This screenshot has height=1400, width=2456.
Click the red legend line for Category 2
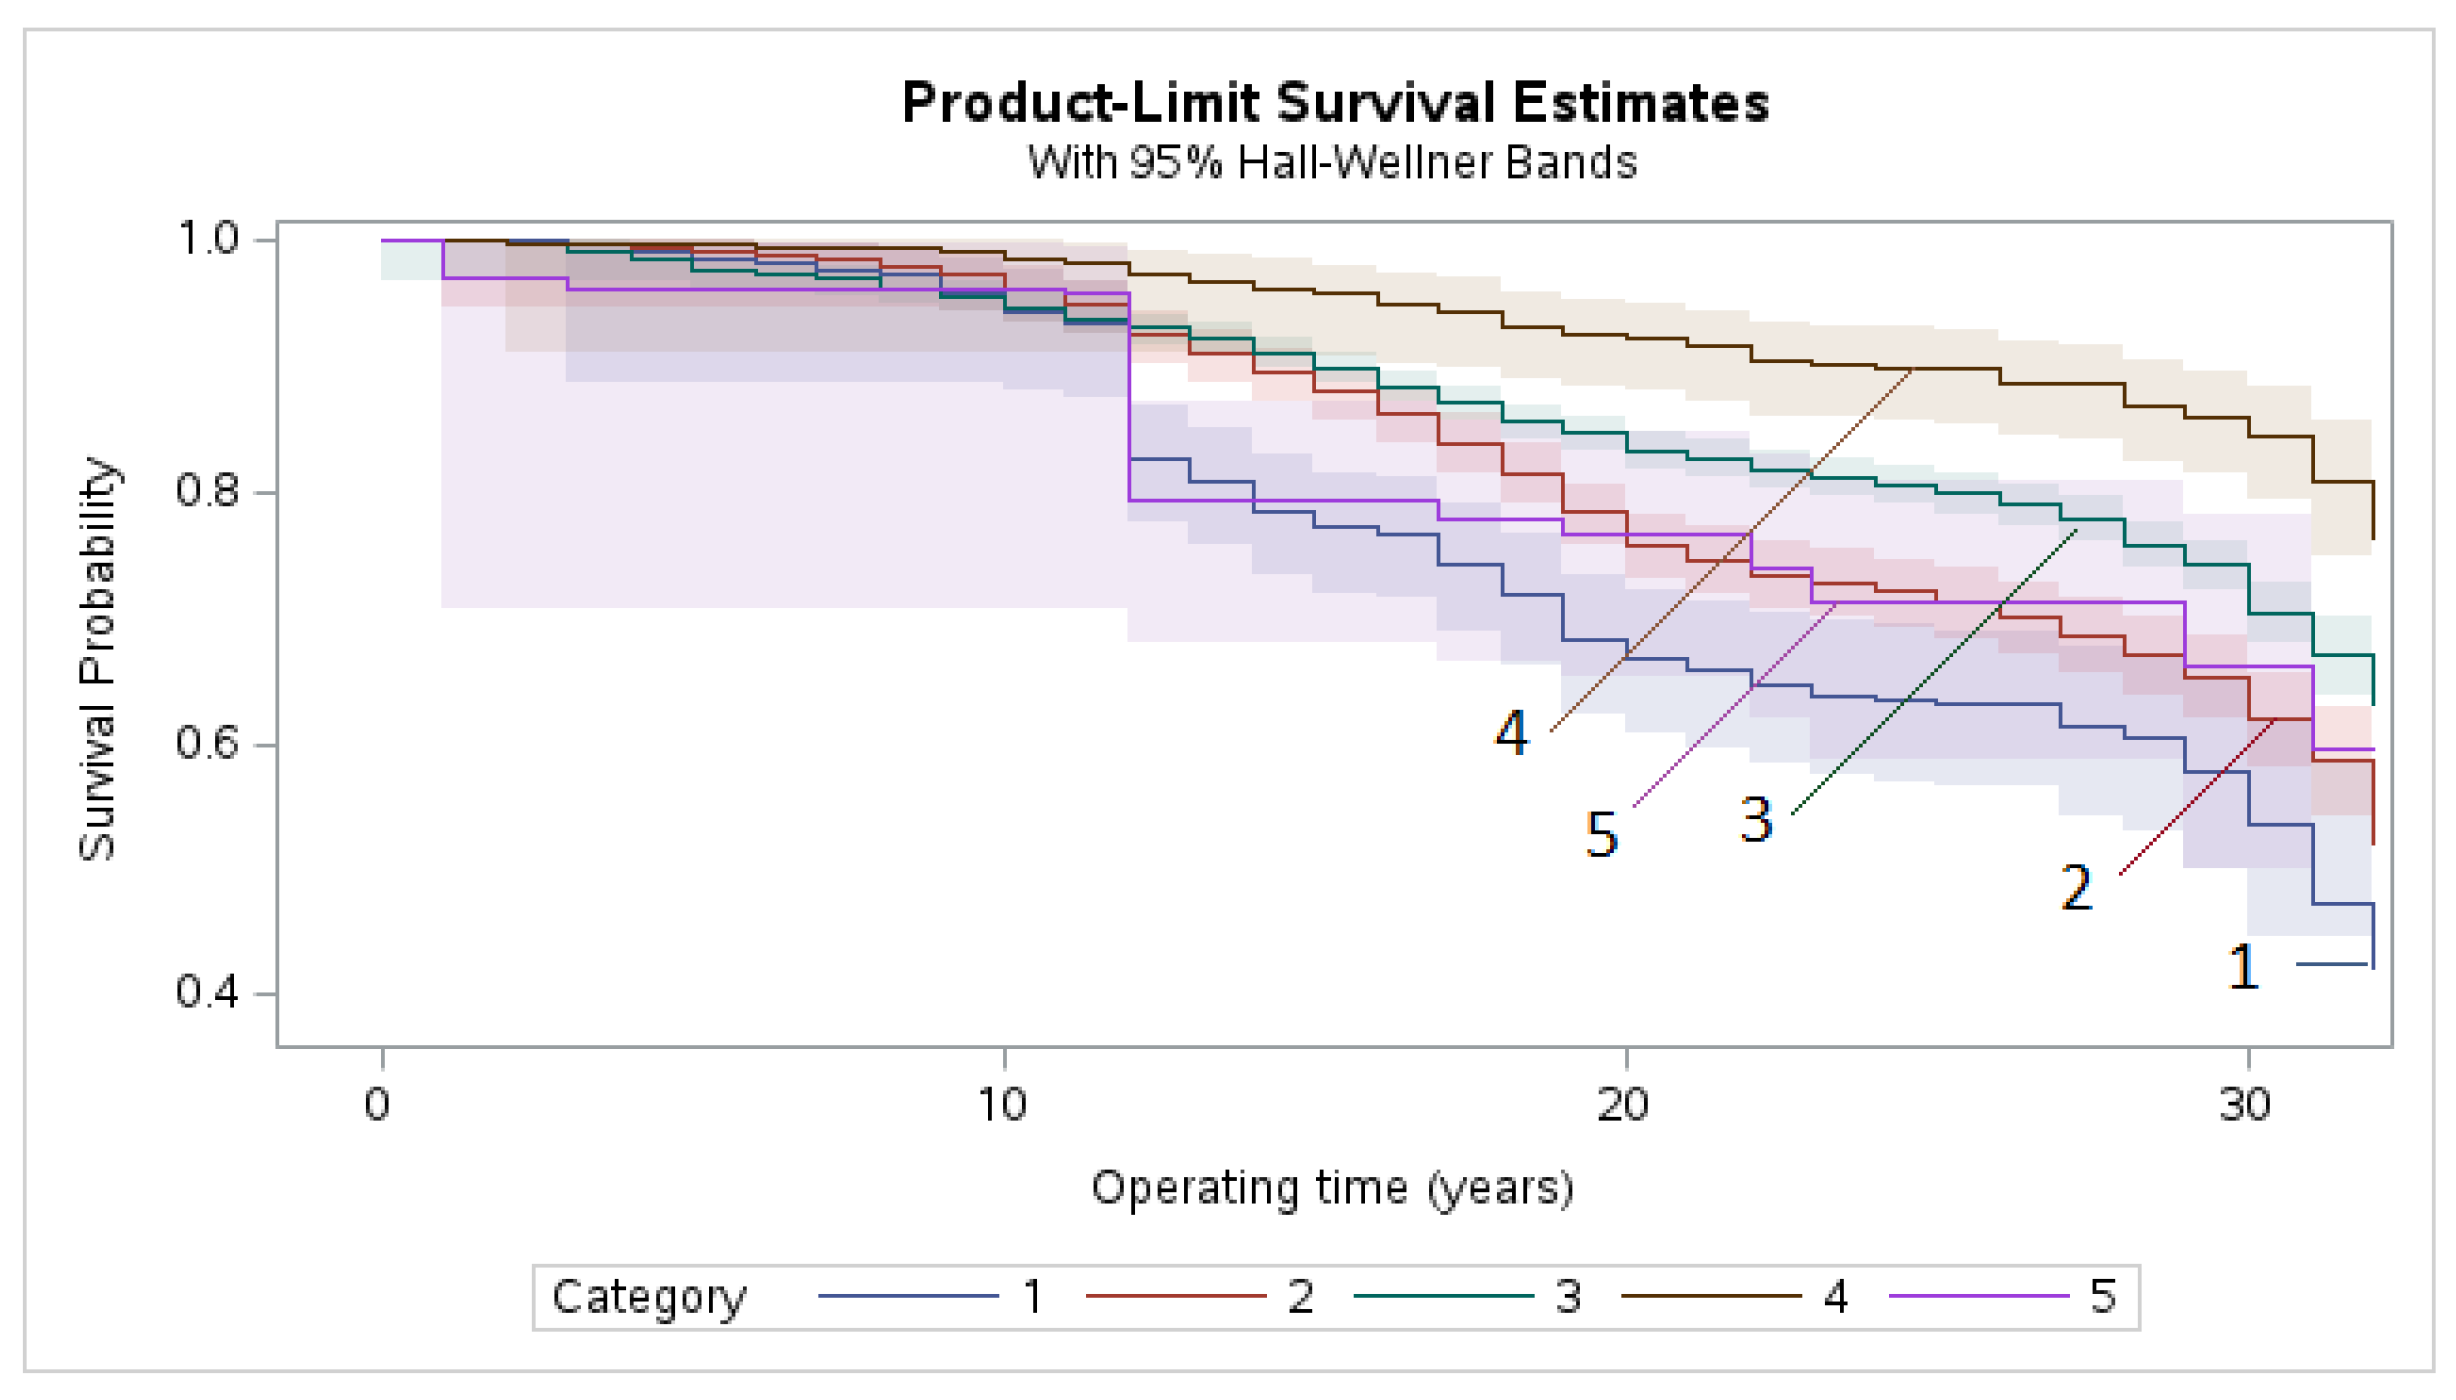1176,1296
